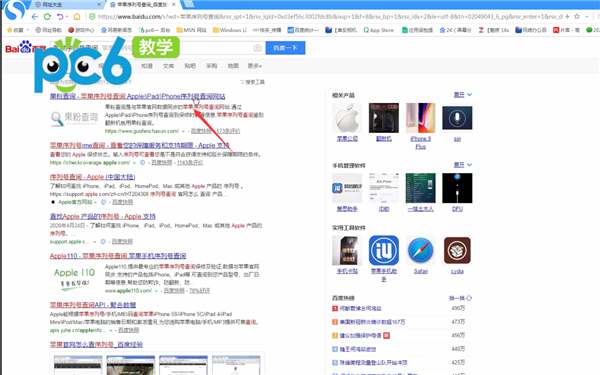Click the siri microphone thumbnail
This screenshot has width=600, height=375.
pyautogui.click(x=457, y=118)
